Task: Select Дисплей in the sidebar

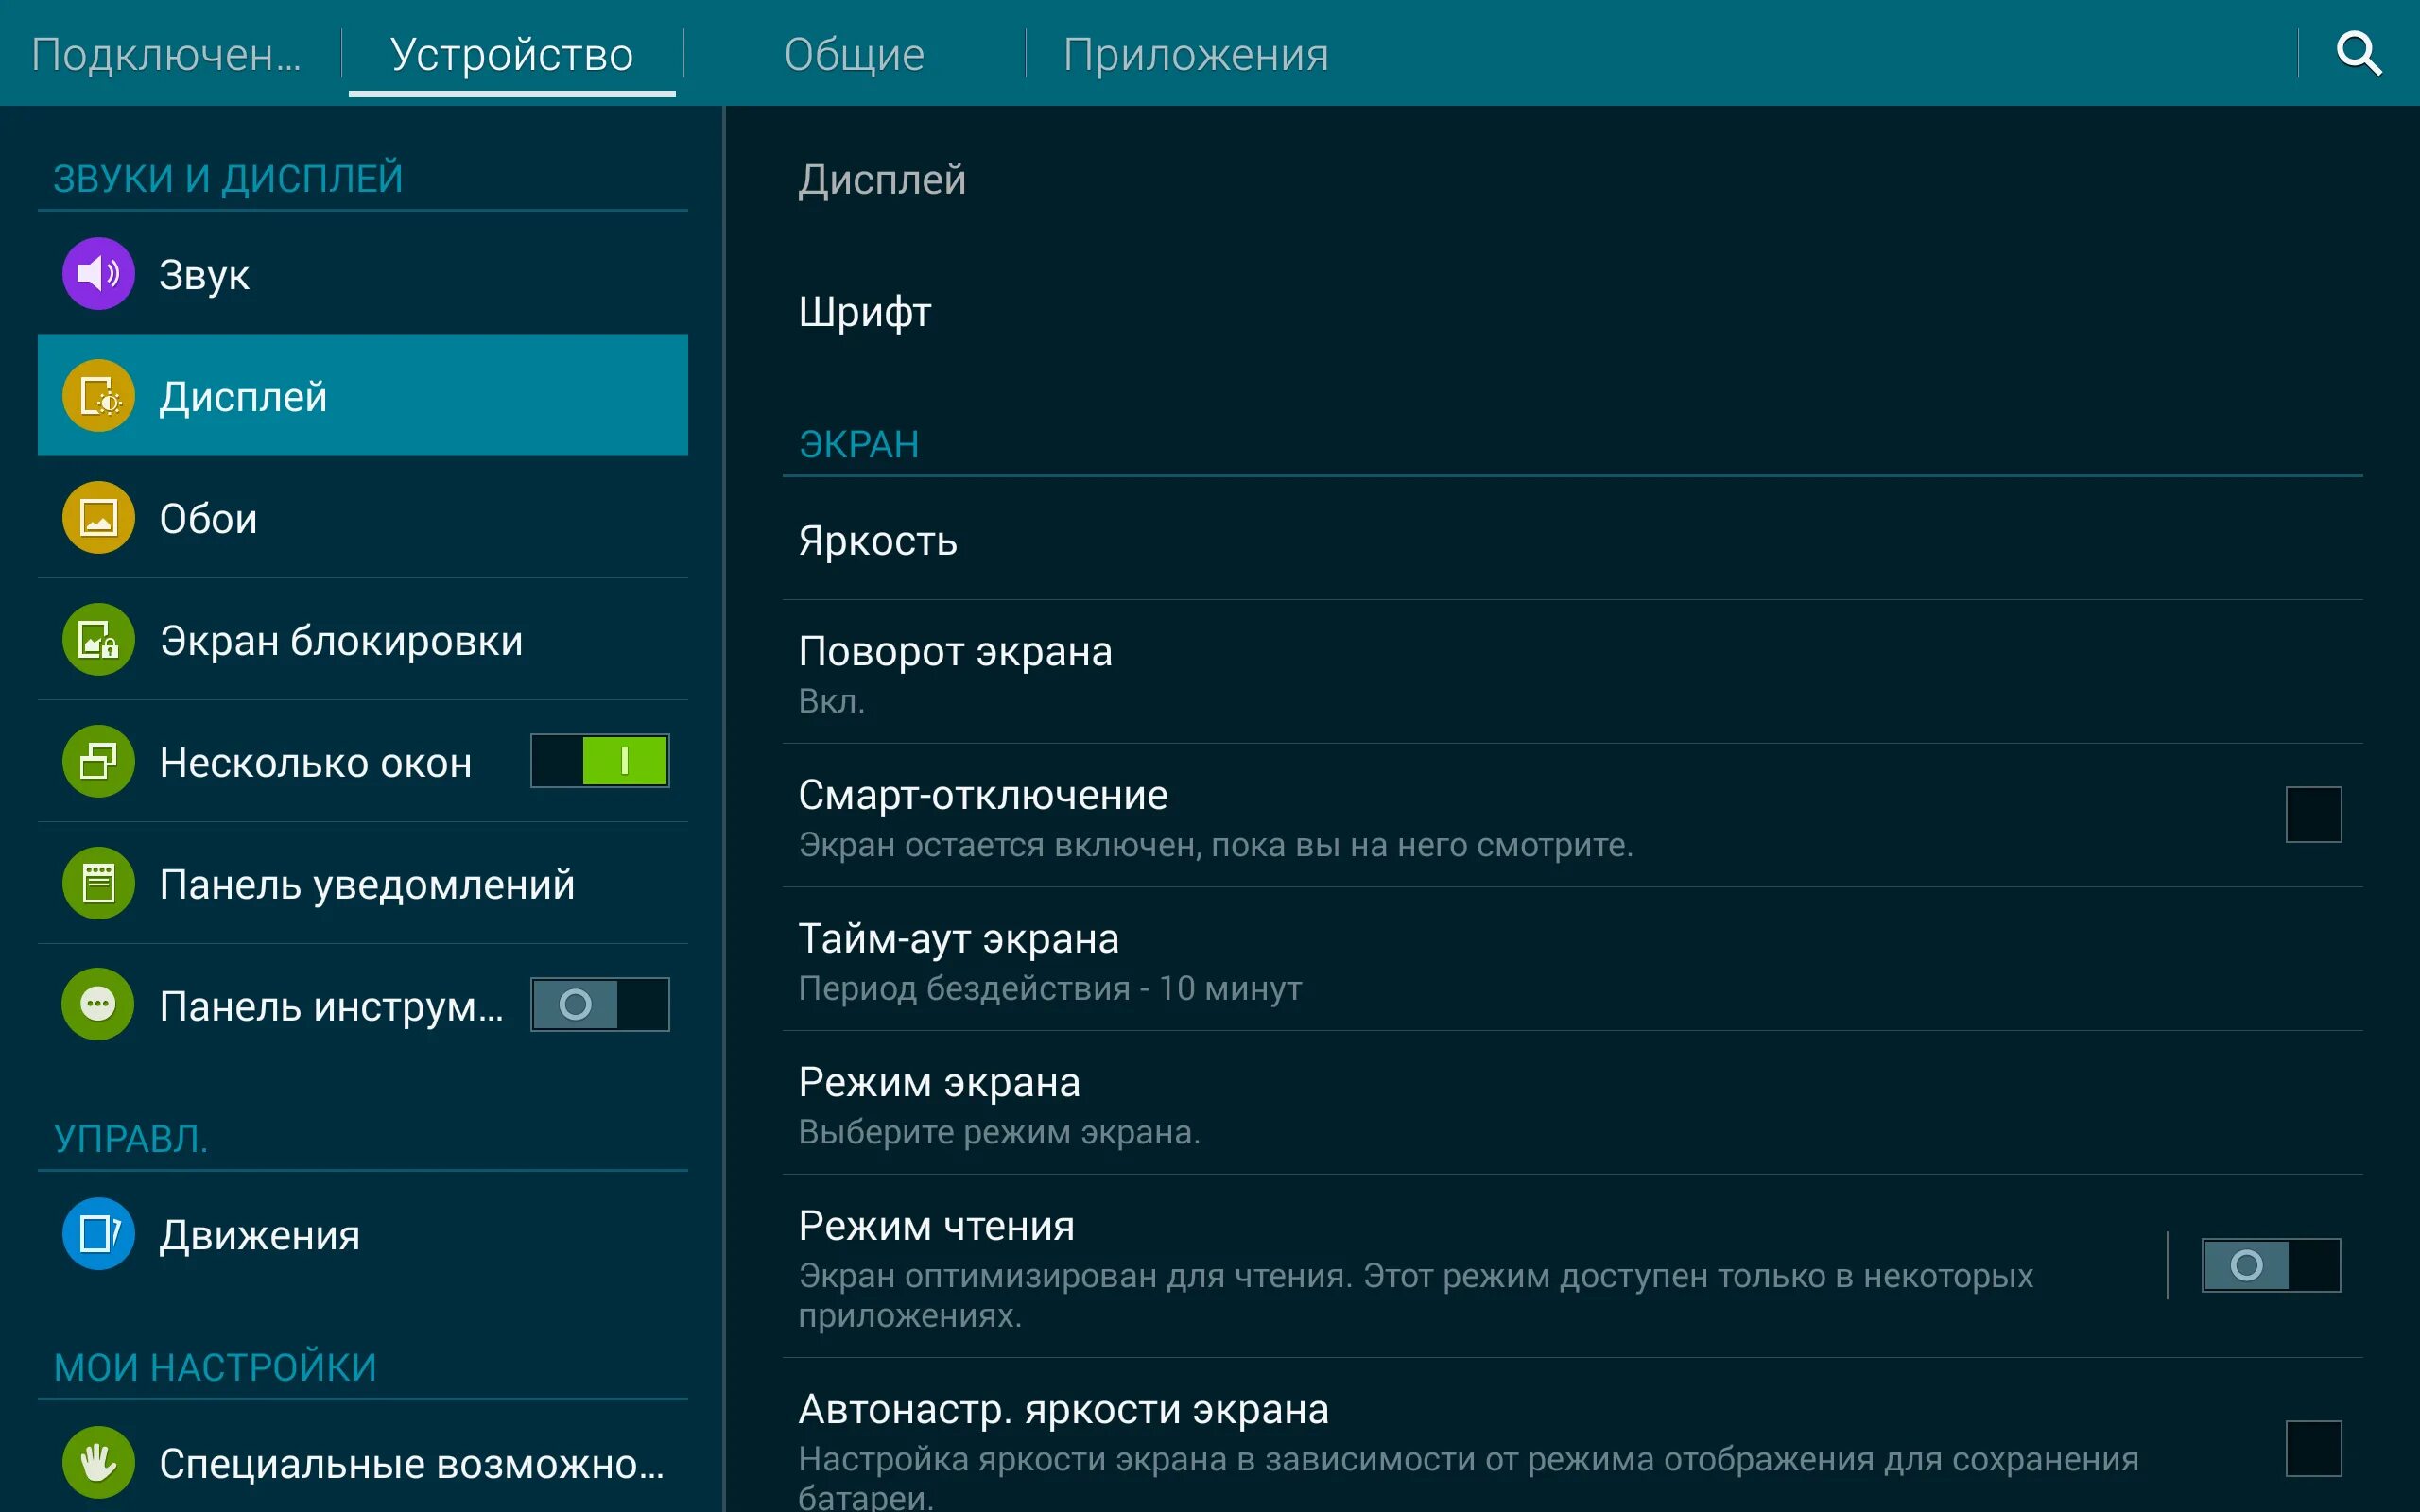Action: click(363, 396)
